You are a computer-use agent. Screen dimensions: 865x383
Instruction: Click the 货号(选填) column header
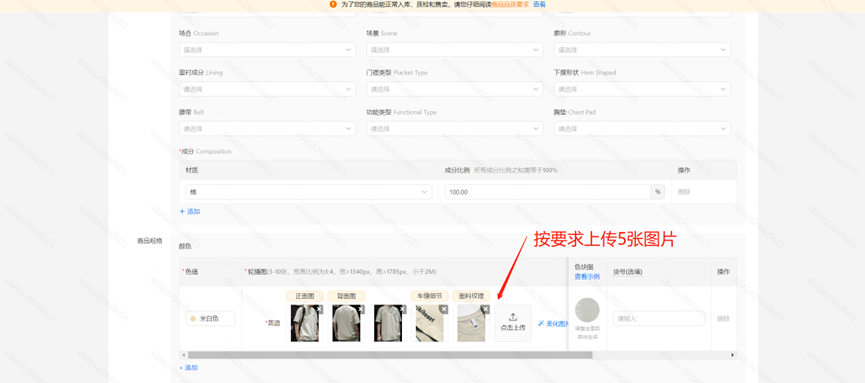pyautogui.click(x=628, y=272)
